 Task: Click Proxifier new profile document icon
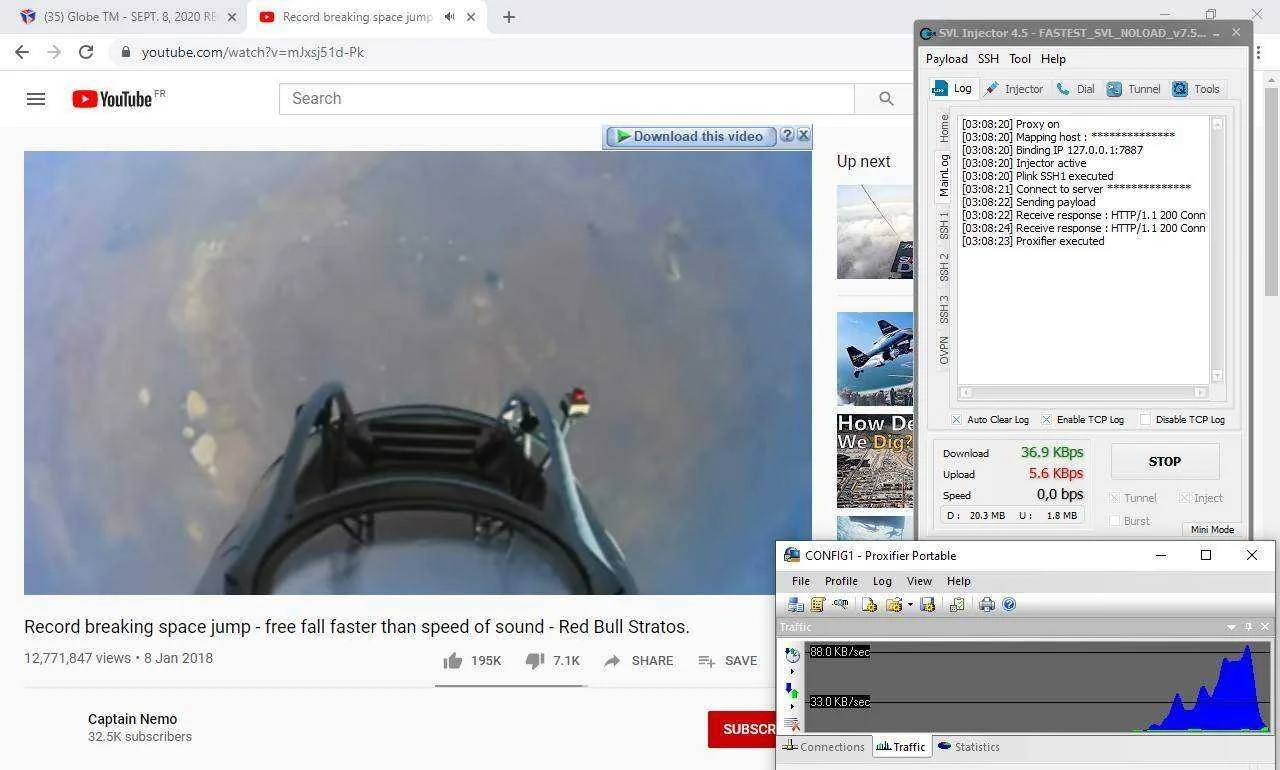[869, 604]
